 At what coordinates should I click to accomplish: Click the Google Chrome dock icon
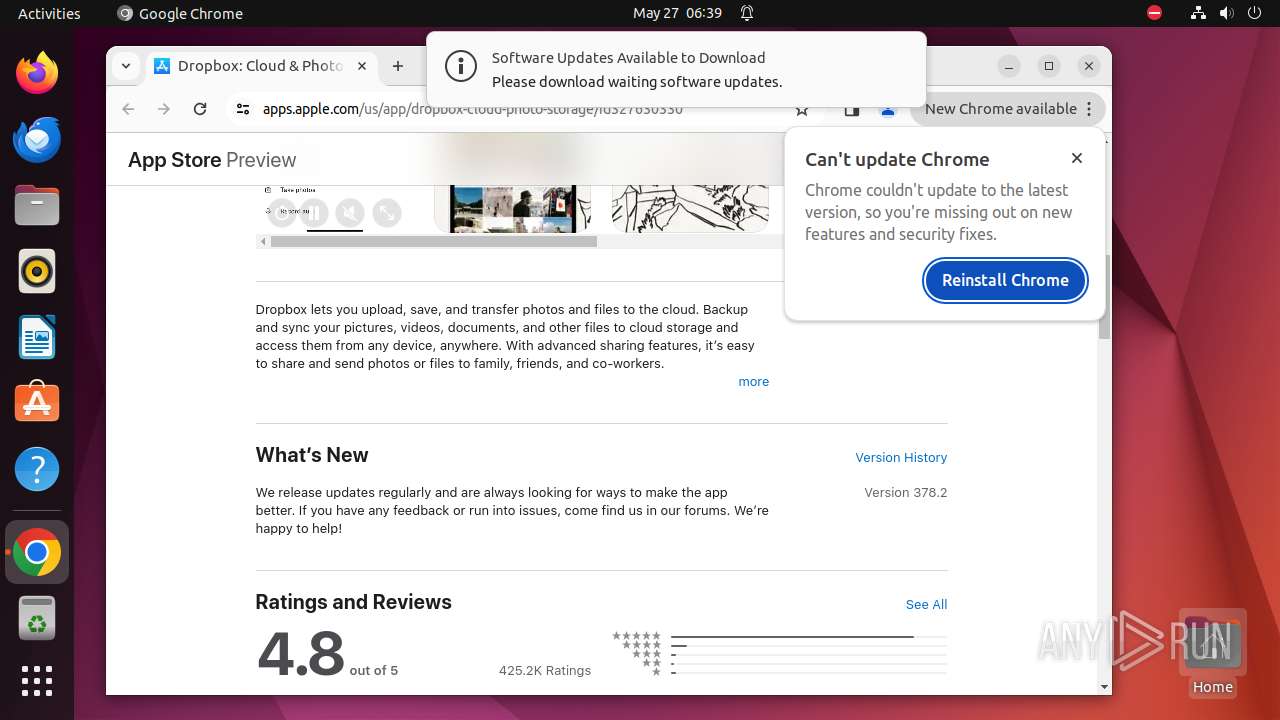(x=37, y=552)
